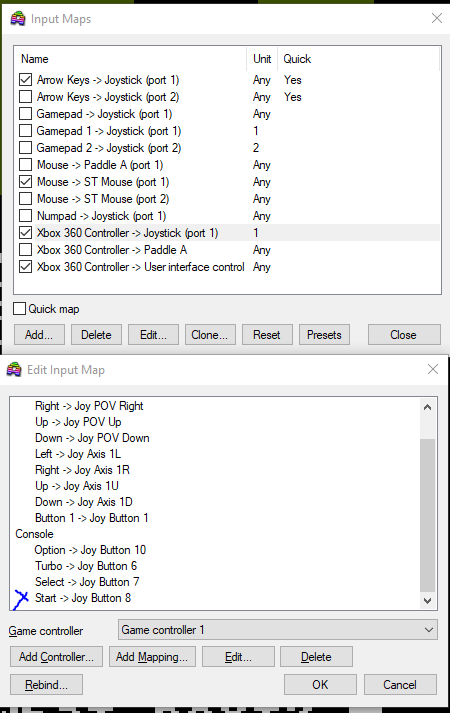Click the Add Mapping... button
The height and width of the screenshot is (713, 450).
(152, 657)
